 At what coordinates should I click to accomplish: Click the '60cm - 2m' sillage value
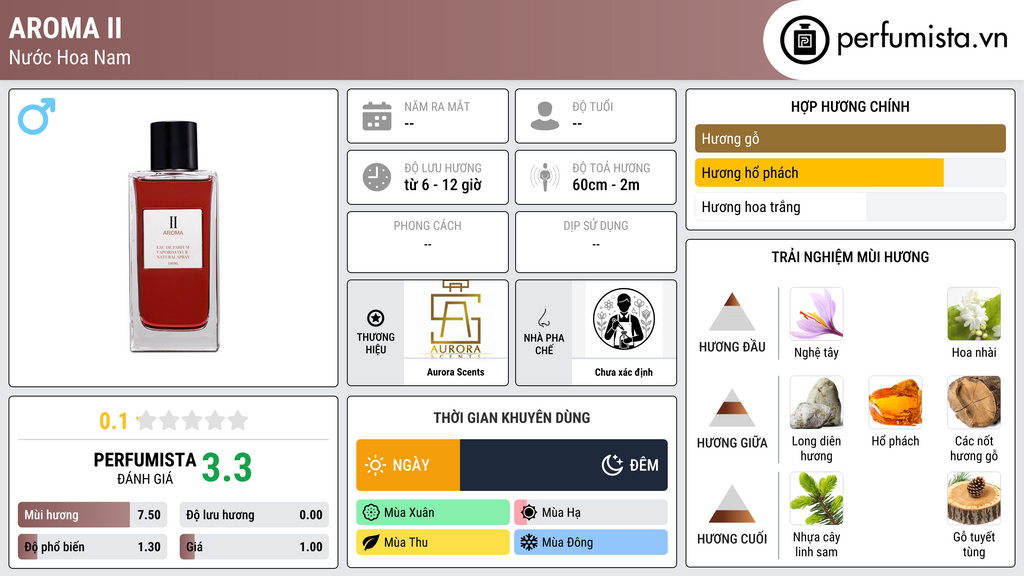[x=606, y=185]
